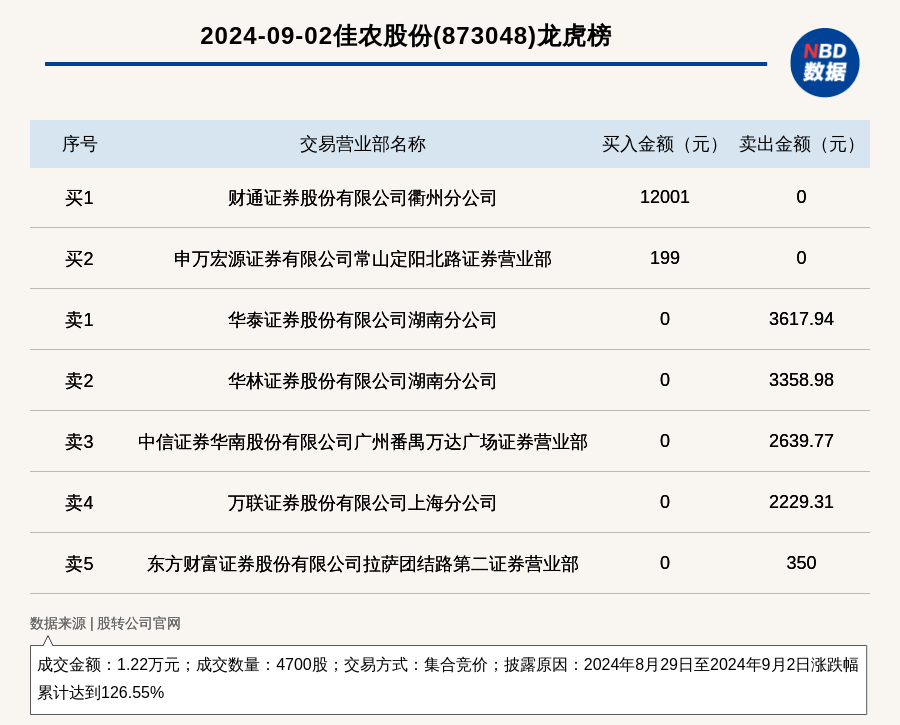Select the 买1 row label
The width and height of the screenshot is (900, 725).
(79, 198)
